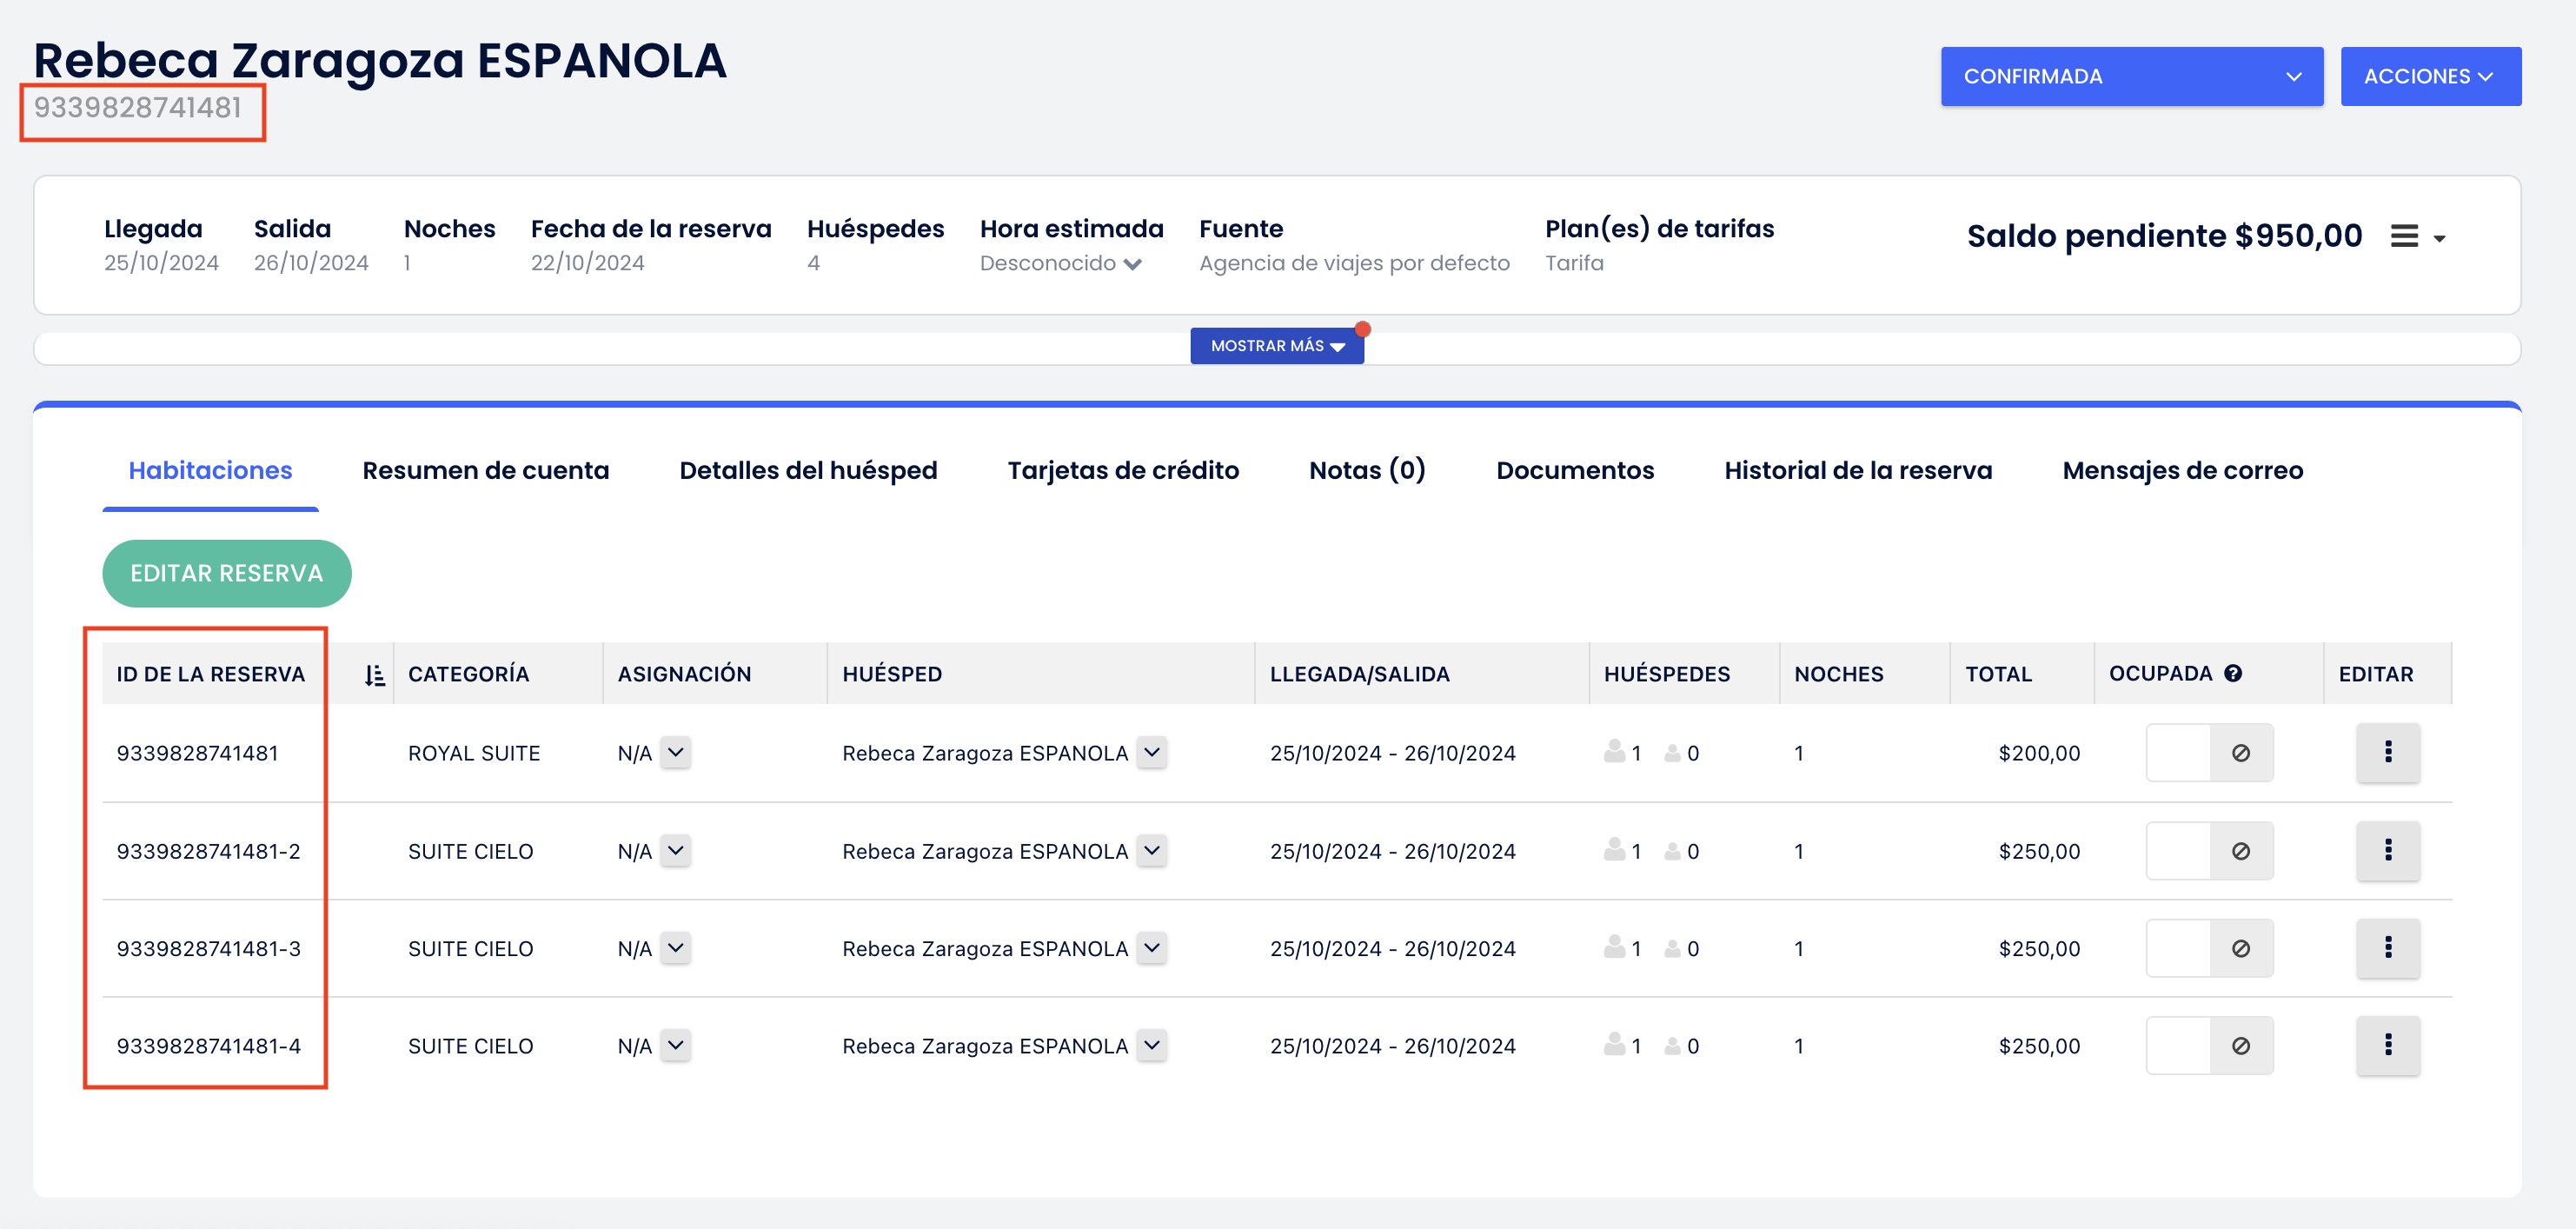Open the Historial de la reserva tab
The width and height of the screenshot is (2576, 1229).
click(1858, 470)
